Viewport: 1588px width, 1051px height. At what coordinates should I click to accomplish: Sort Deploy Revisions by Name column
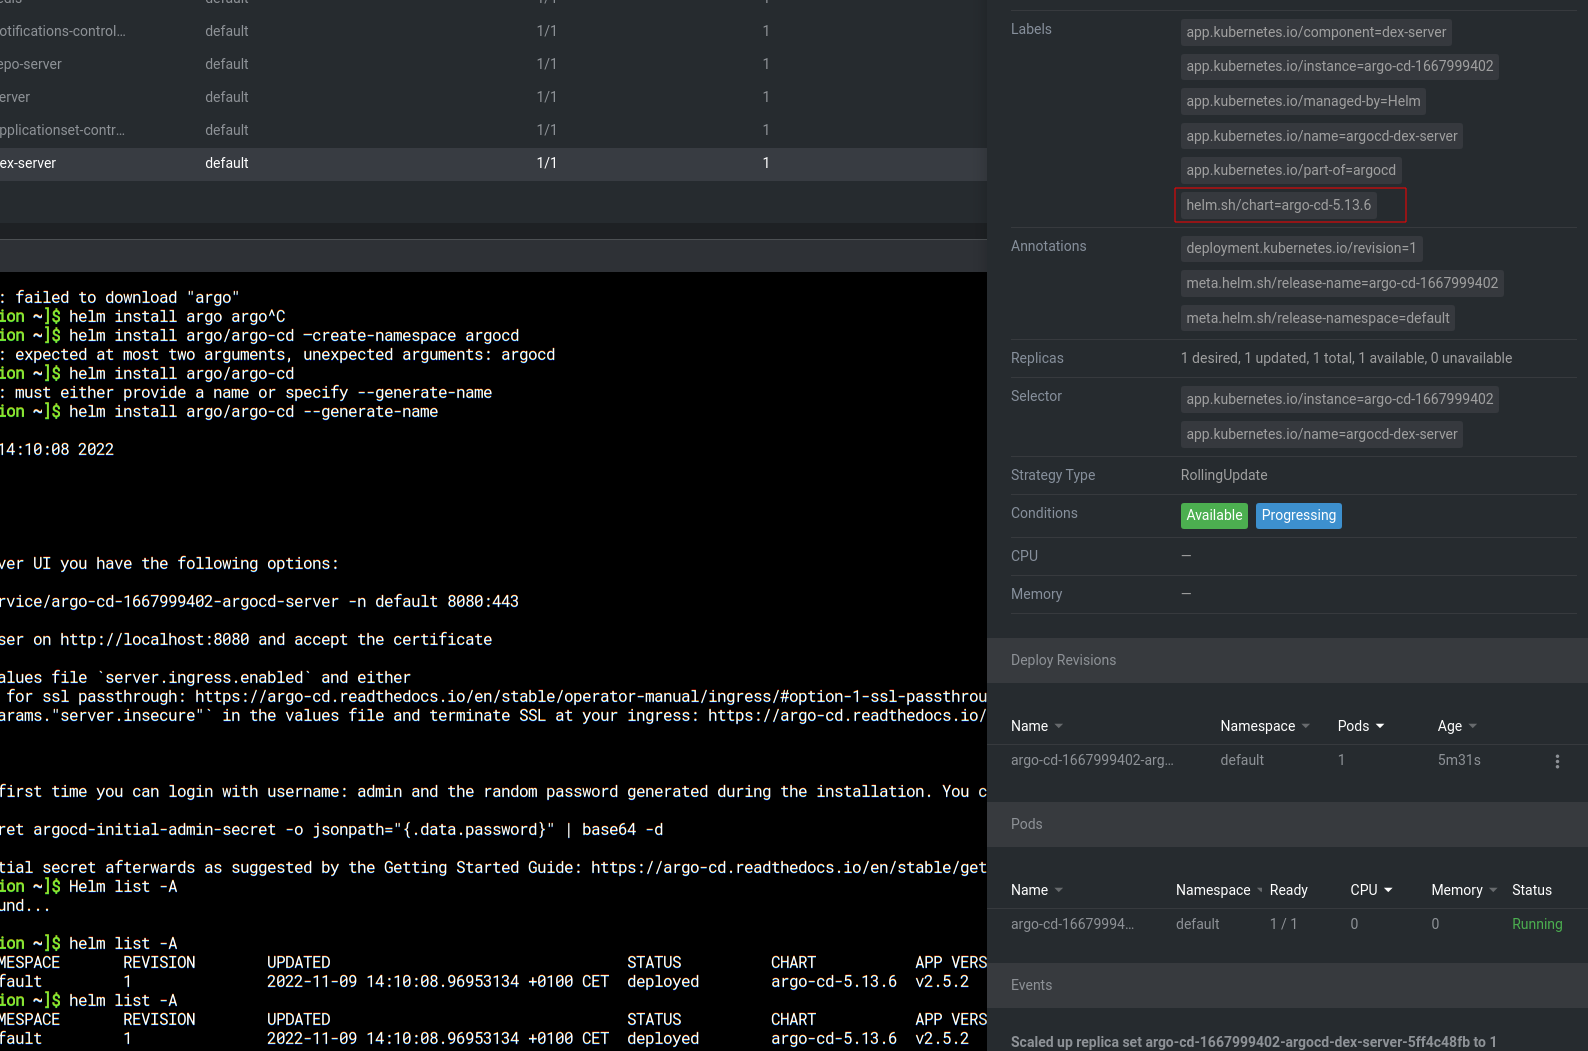coord(1036,726)
